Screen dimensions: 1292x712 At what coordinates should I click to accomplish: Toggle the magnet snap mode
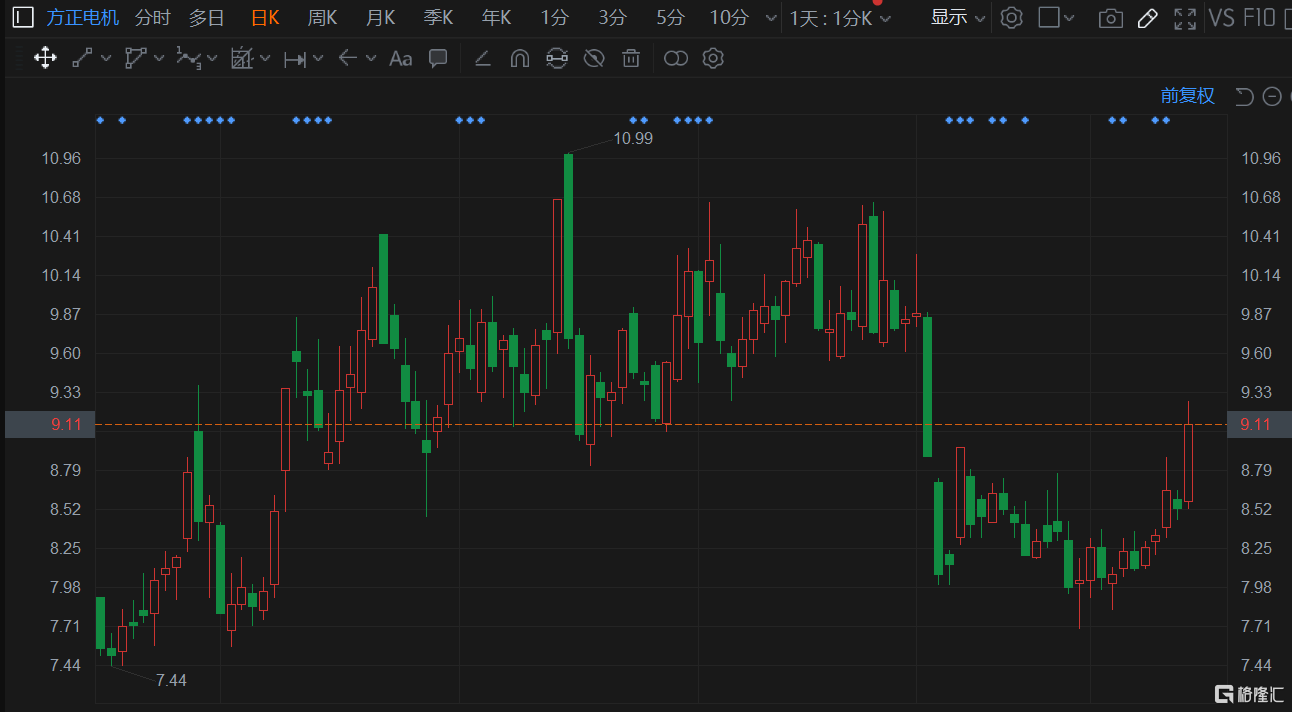pyautogui.click(x=519, y=58)
